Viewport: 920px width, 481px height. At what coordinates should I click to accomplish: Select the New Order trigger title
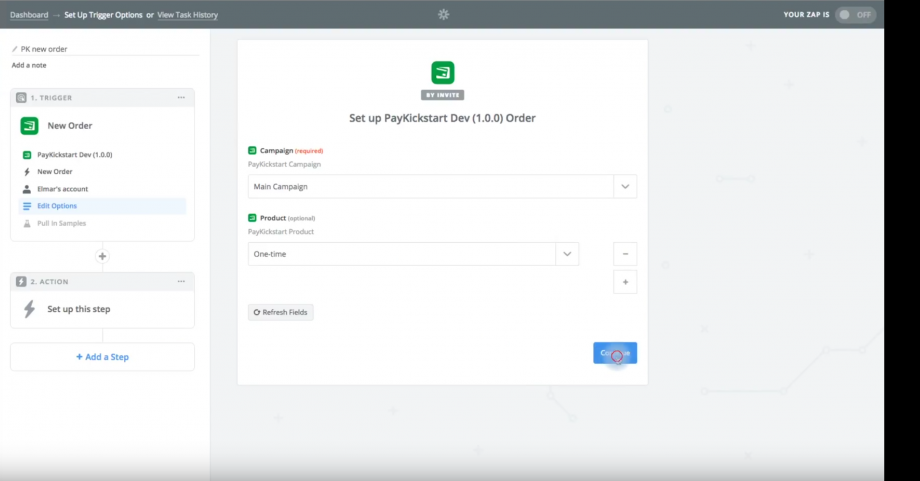click(70, 126)
